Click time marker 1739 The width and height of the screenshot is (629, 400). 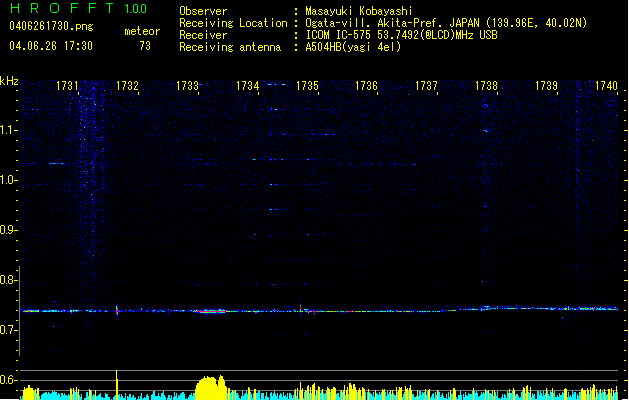pos(546,86)
